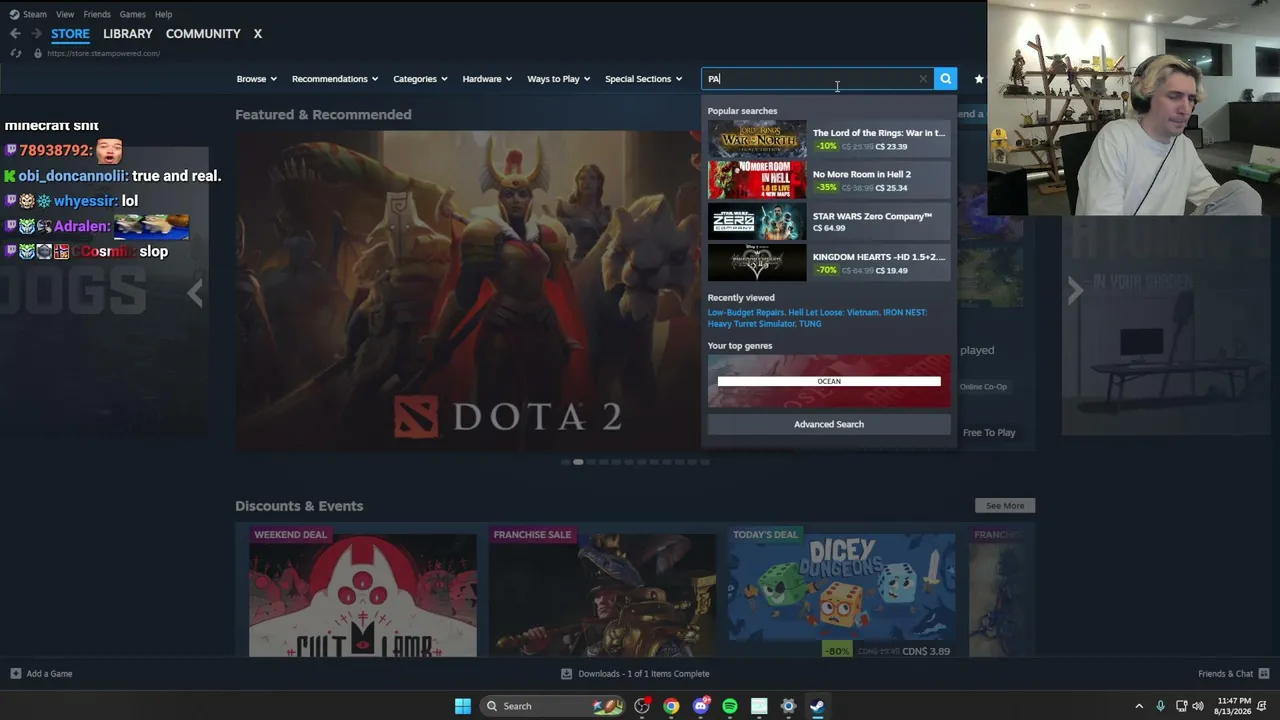This screenshot has height=720, width=1280.
Task: Open Discord from the taskbar
Action: [x=701, y=706]
